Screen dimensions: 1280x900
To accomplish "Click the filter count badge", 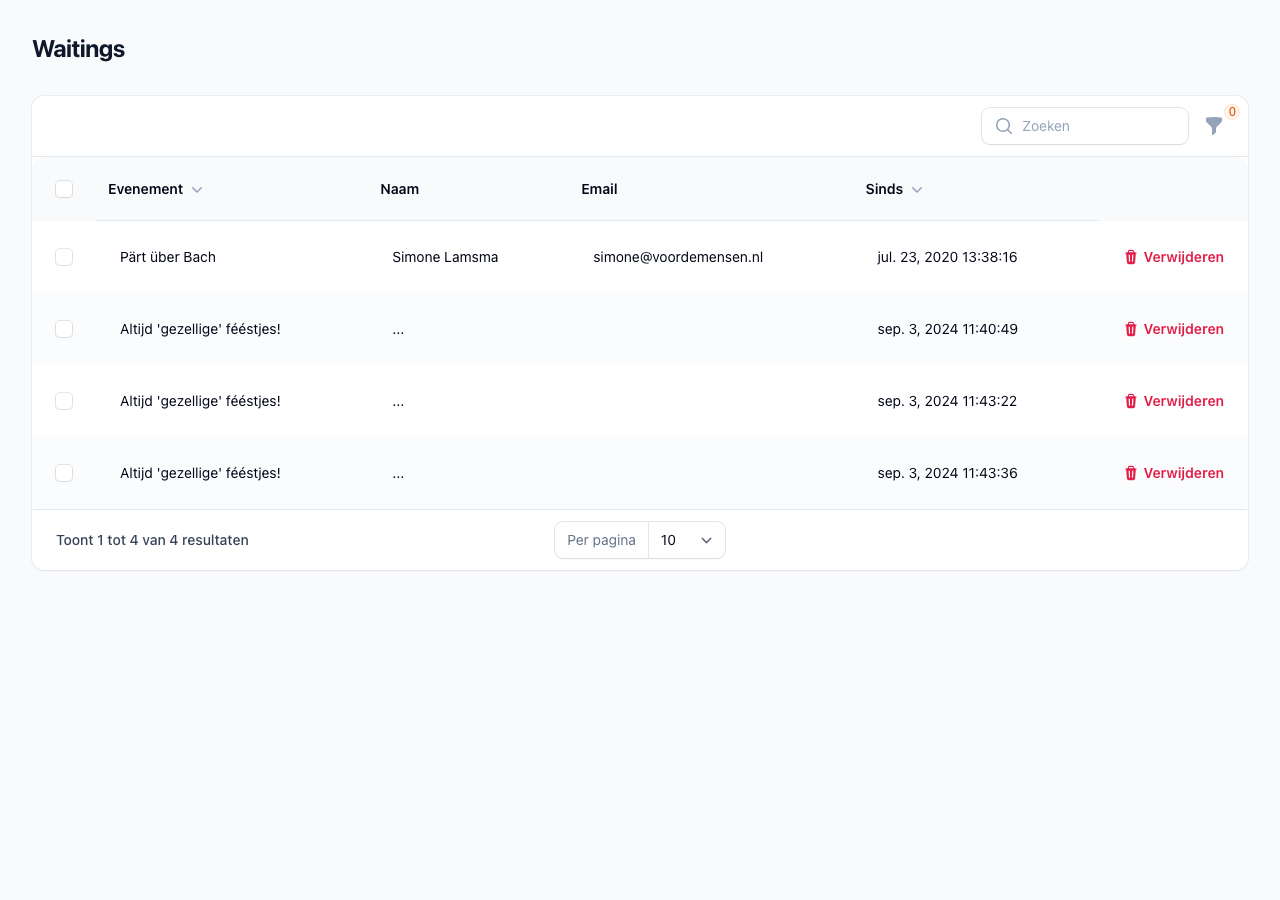I will click(x=1232, y=112).
